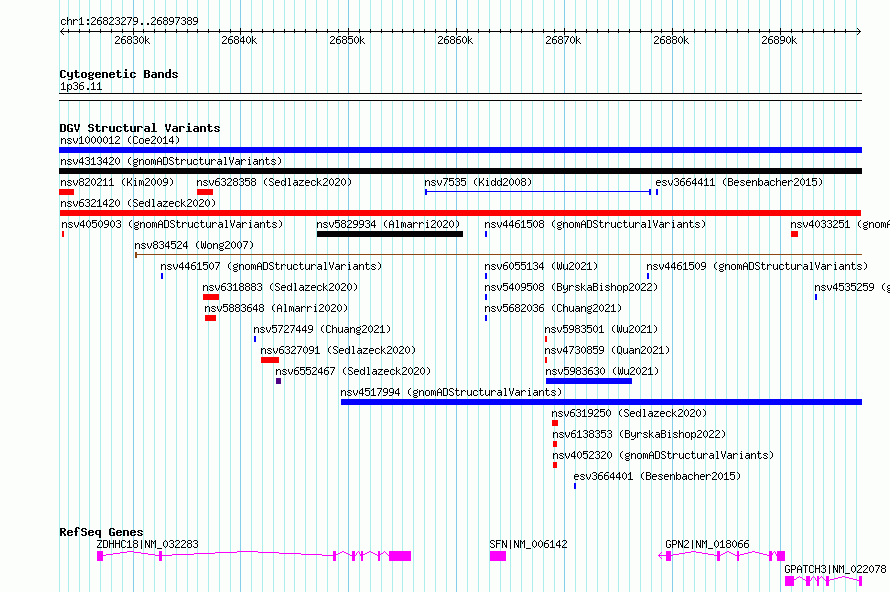Image resolution: width=890 pixels, height=592 pixels.
Task: Click the GPN2|NM_018066 gene label
Action: pos(707,544)
